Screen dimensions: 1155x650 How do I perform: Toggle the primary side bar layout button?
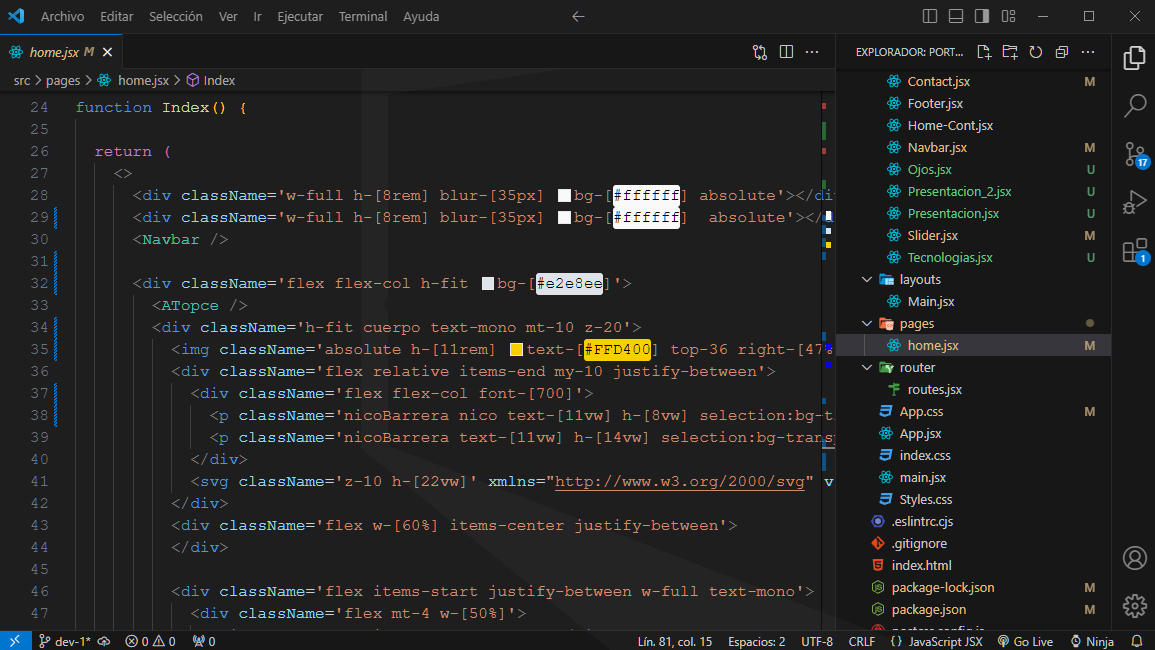tap(930, 16)
